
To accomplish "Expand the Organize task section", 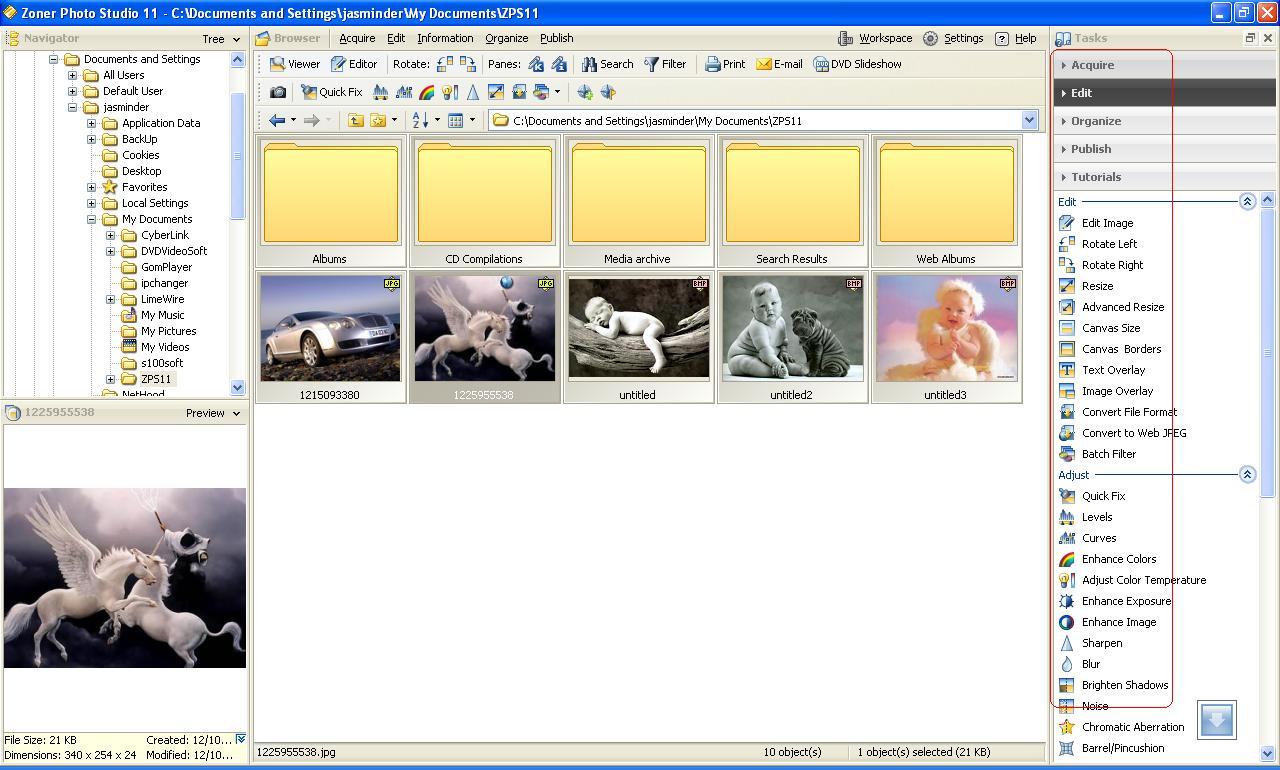I will tap(1097, 120).
